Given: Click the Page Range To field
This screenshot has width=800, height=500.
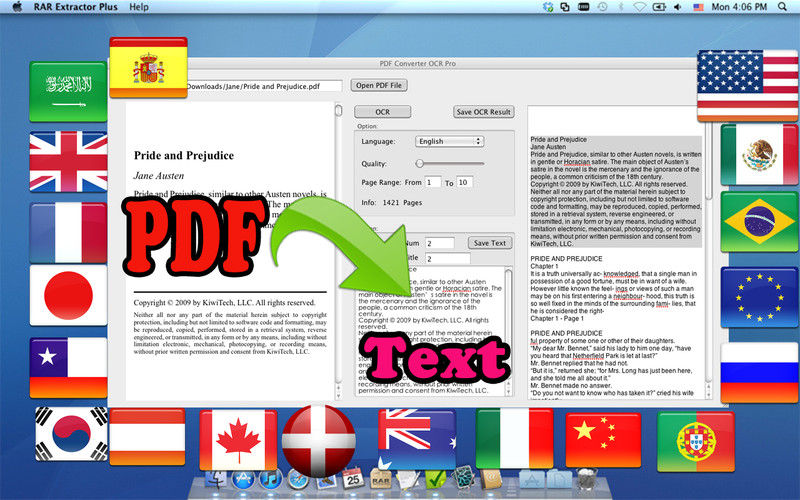Looking at the screenshot, I should [x=465, y=182].
